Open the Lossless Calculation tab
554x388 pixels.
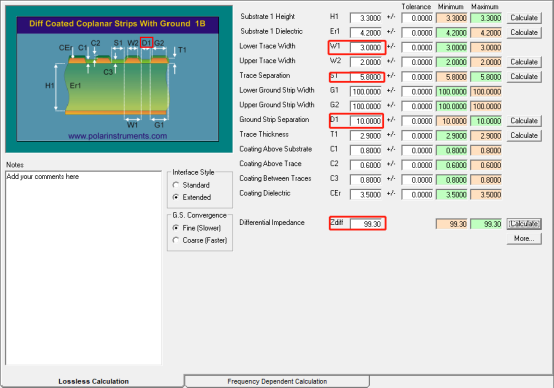coord(94,381)
